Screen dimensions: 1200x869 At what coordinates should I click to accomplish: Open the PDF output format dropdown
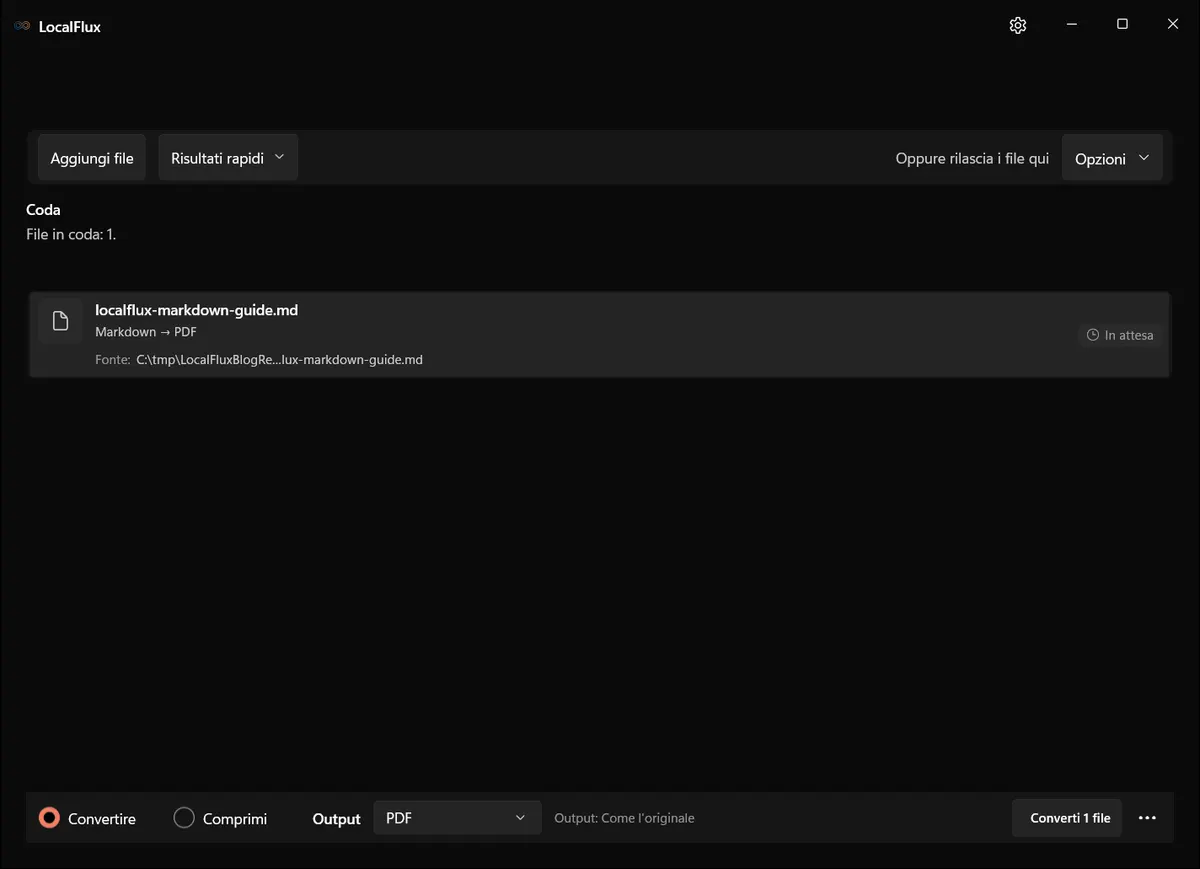(x=457, y=818)
